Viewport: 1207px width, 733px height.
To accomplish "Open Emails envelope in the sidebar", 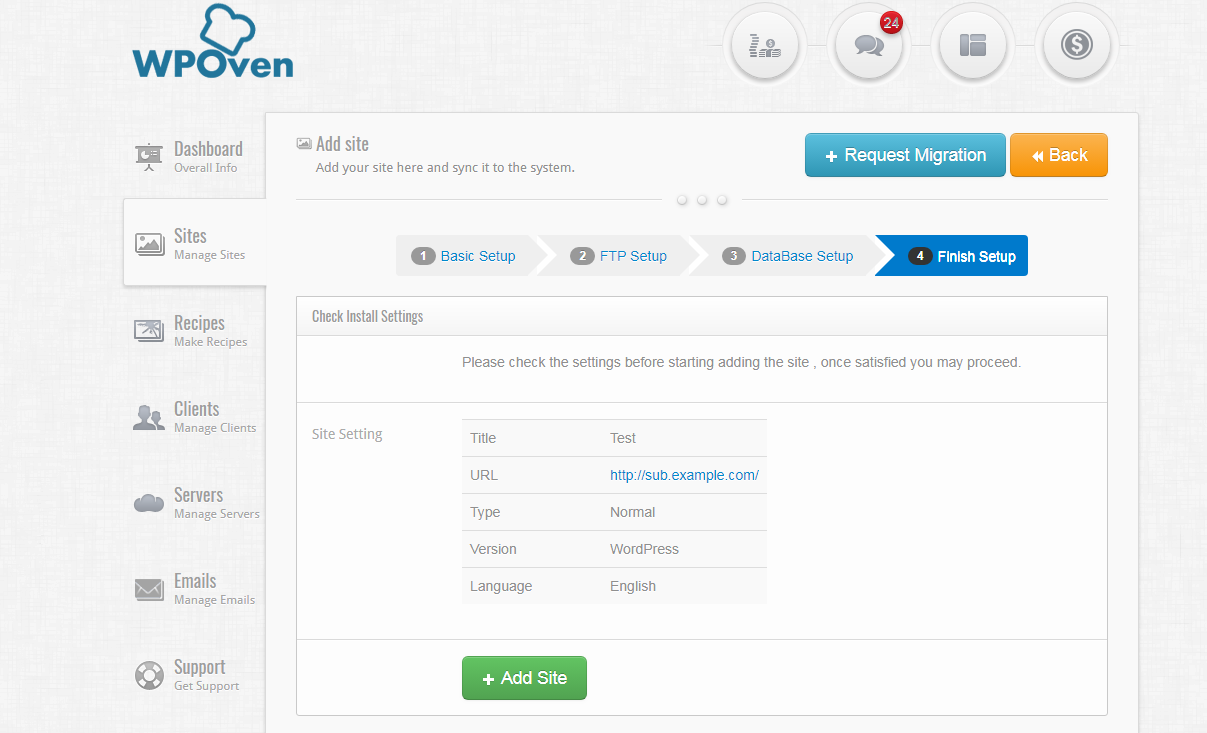I will click(149, 589).
